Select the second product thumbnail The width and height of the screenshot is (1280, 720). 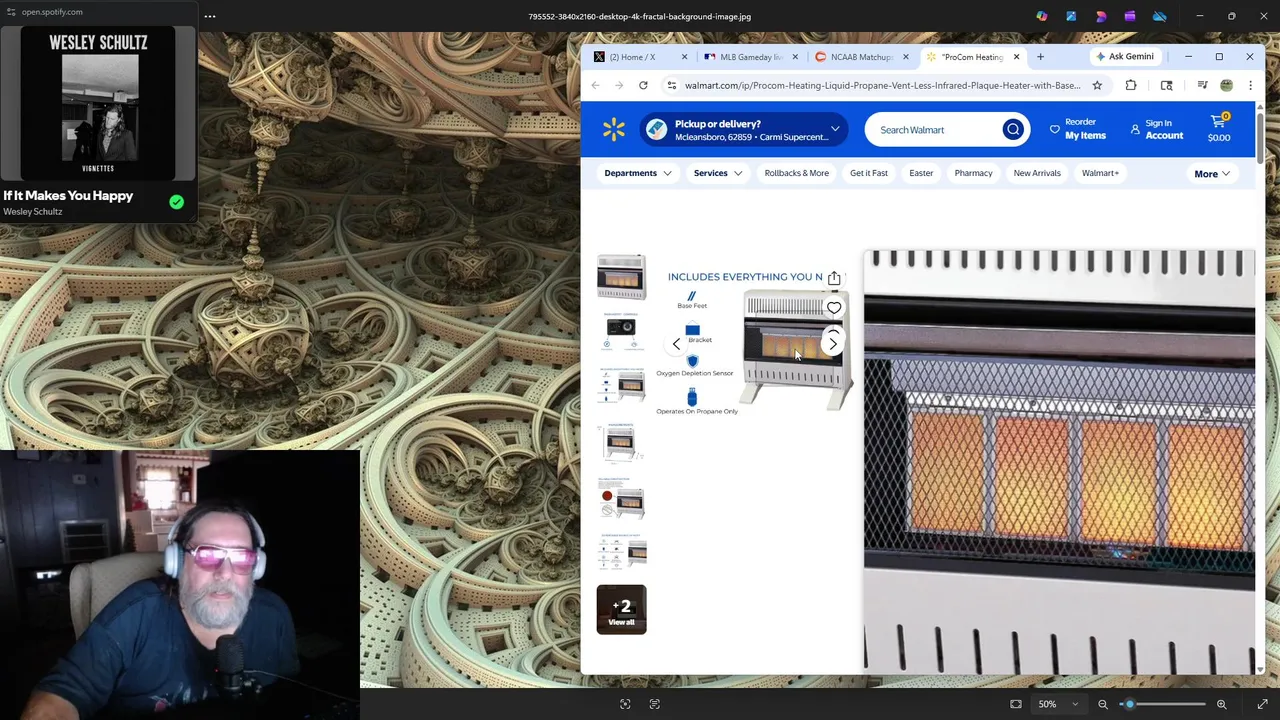coord(621,331)
